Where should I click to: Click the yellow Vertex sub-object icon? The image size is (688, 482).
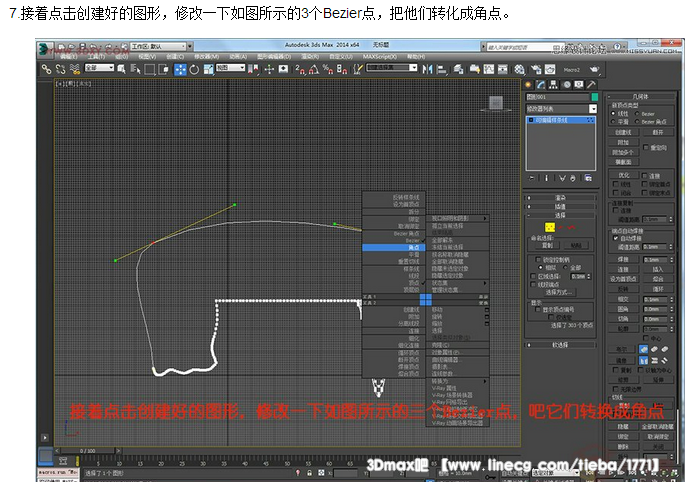click(x=550, y=227)
